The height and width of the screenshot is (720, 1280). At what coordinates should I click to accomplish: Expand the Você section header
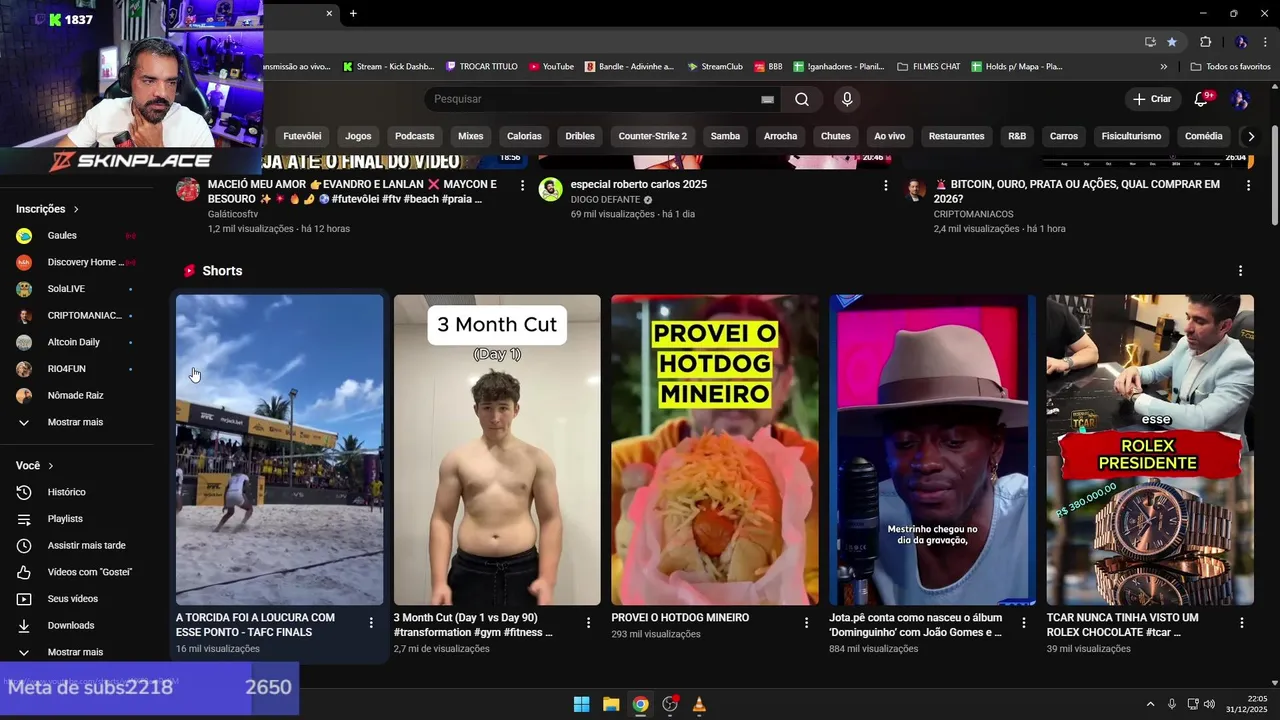pos(35,466)
